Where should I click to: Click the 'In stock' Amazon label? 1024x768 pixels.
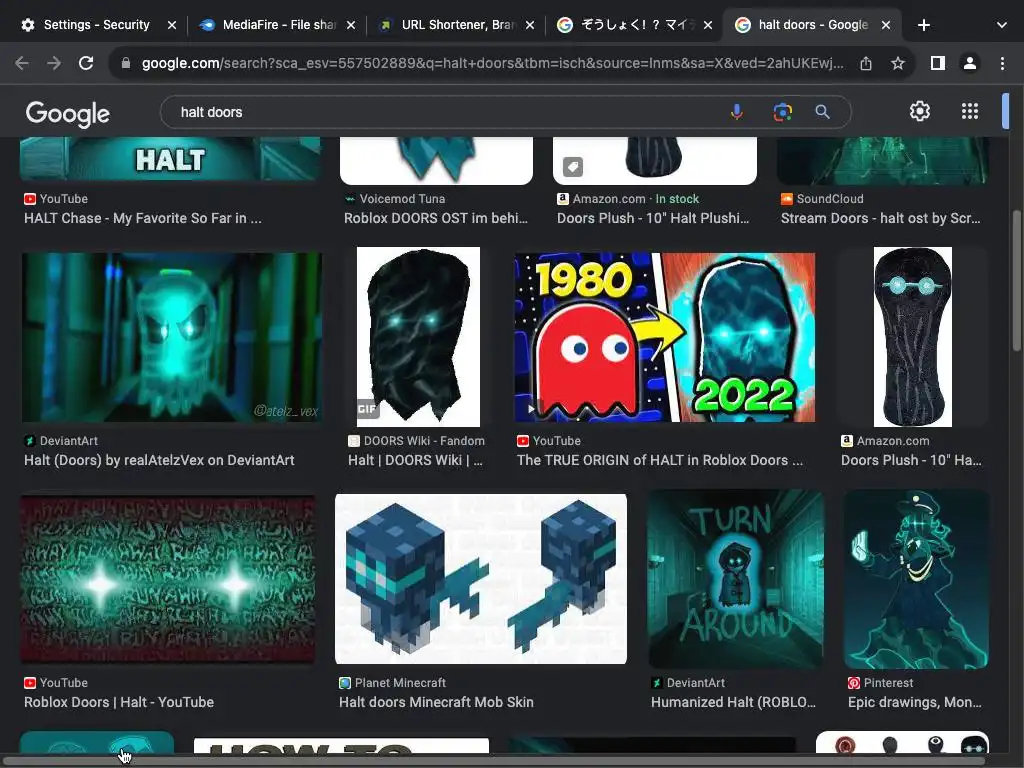677,199
